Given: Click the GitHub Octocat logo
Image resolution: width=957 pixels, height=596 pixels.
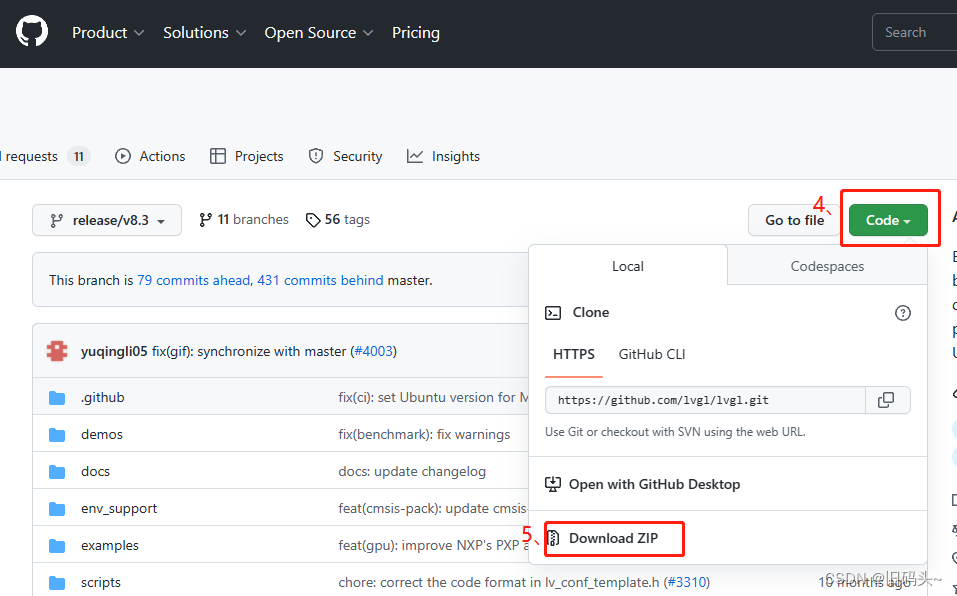Looking at the screenshot, I should (32, 32).
